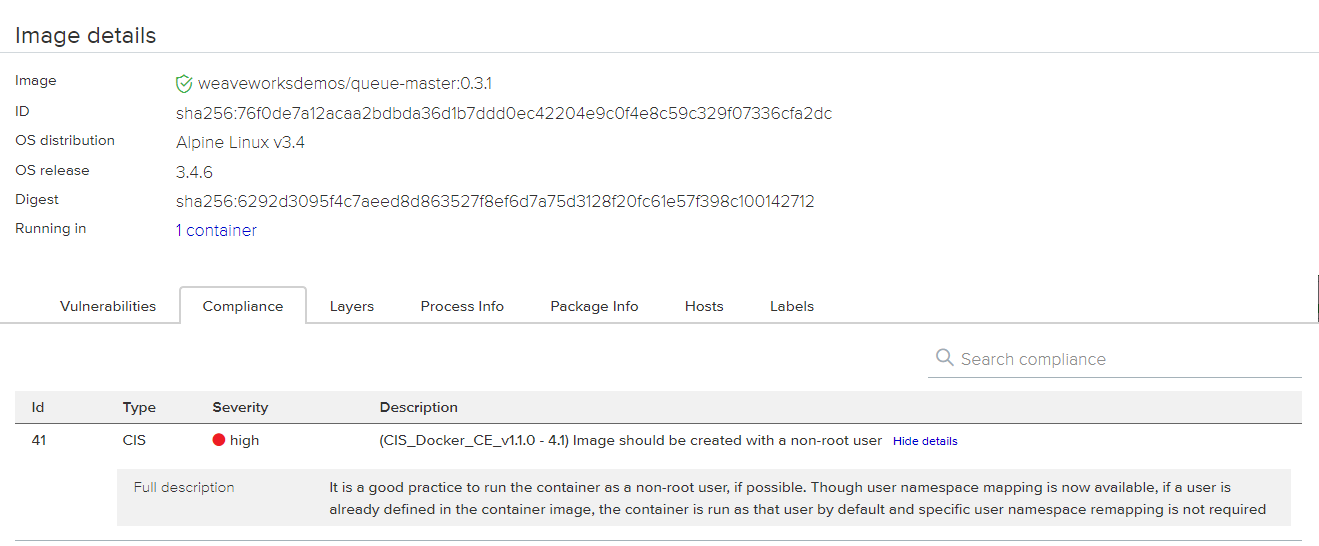Sort by the Severity column header
The height and width of the screenshot is (546, 1319).
(x=240, y=407)
